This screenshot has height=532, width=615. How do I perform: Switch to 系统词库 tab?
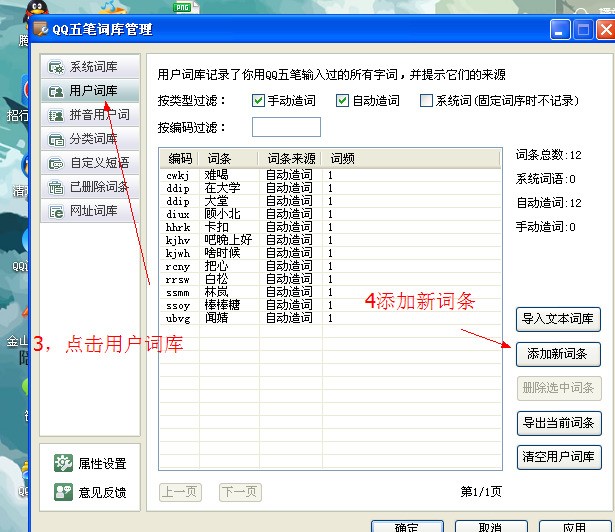(90, 67)
